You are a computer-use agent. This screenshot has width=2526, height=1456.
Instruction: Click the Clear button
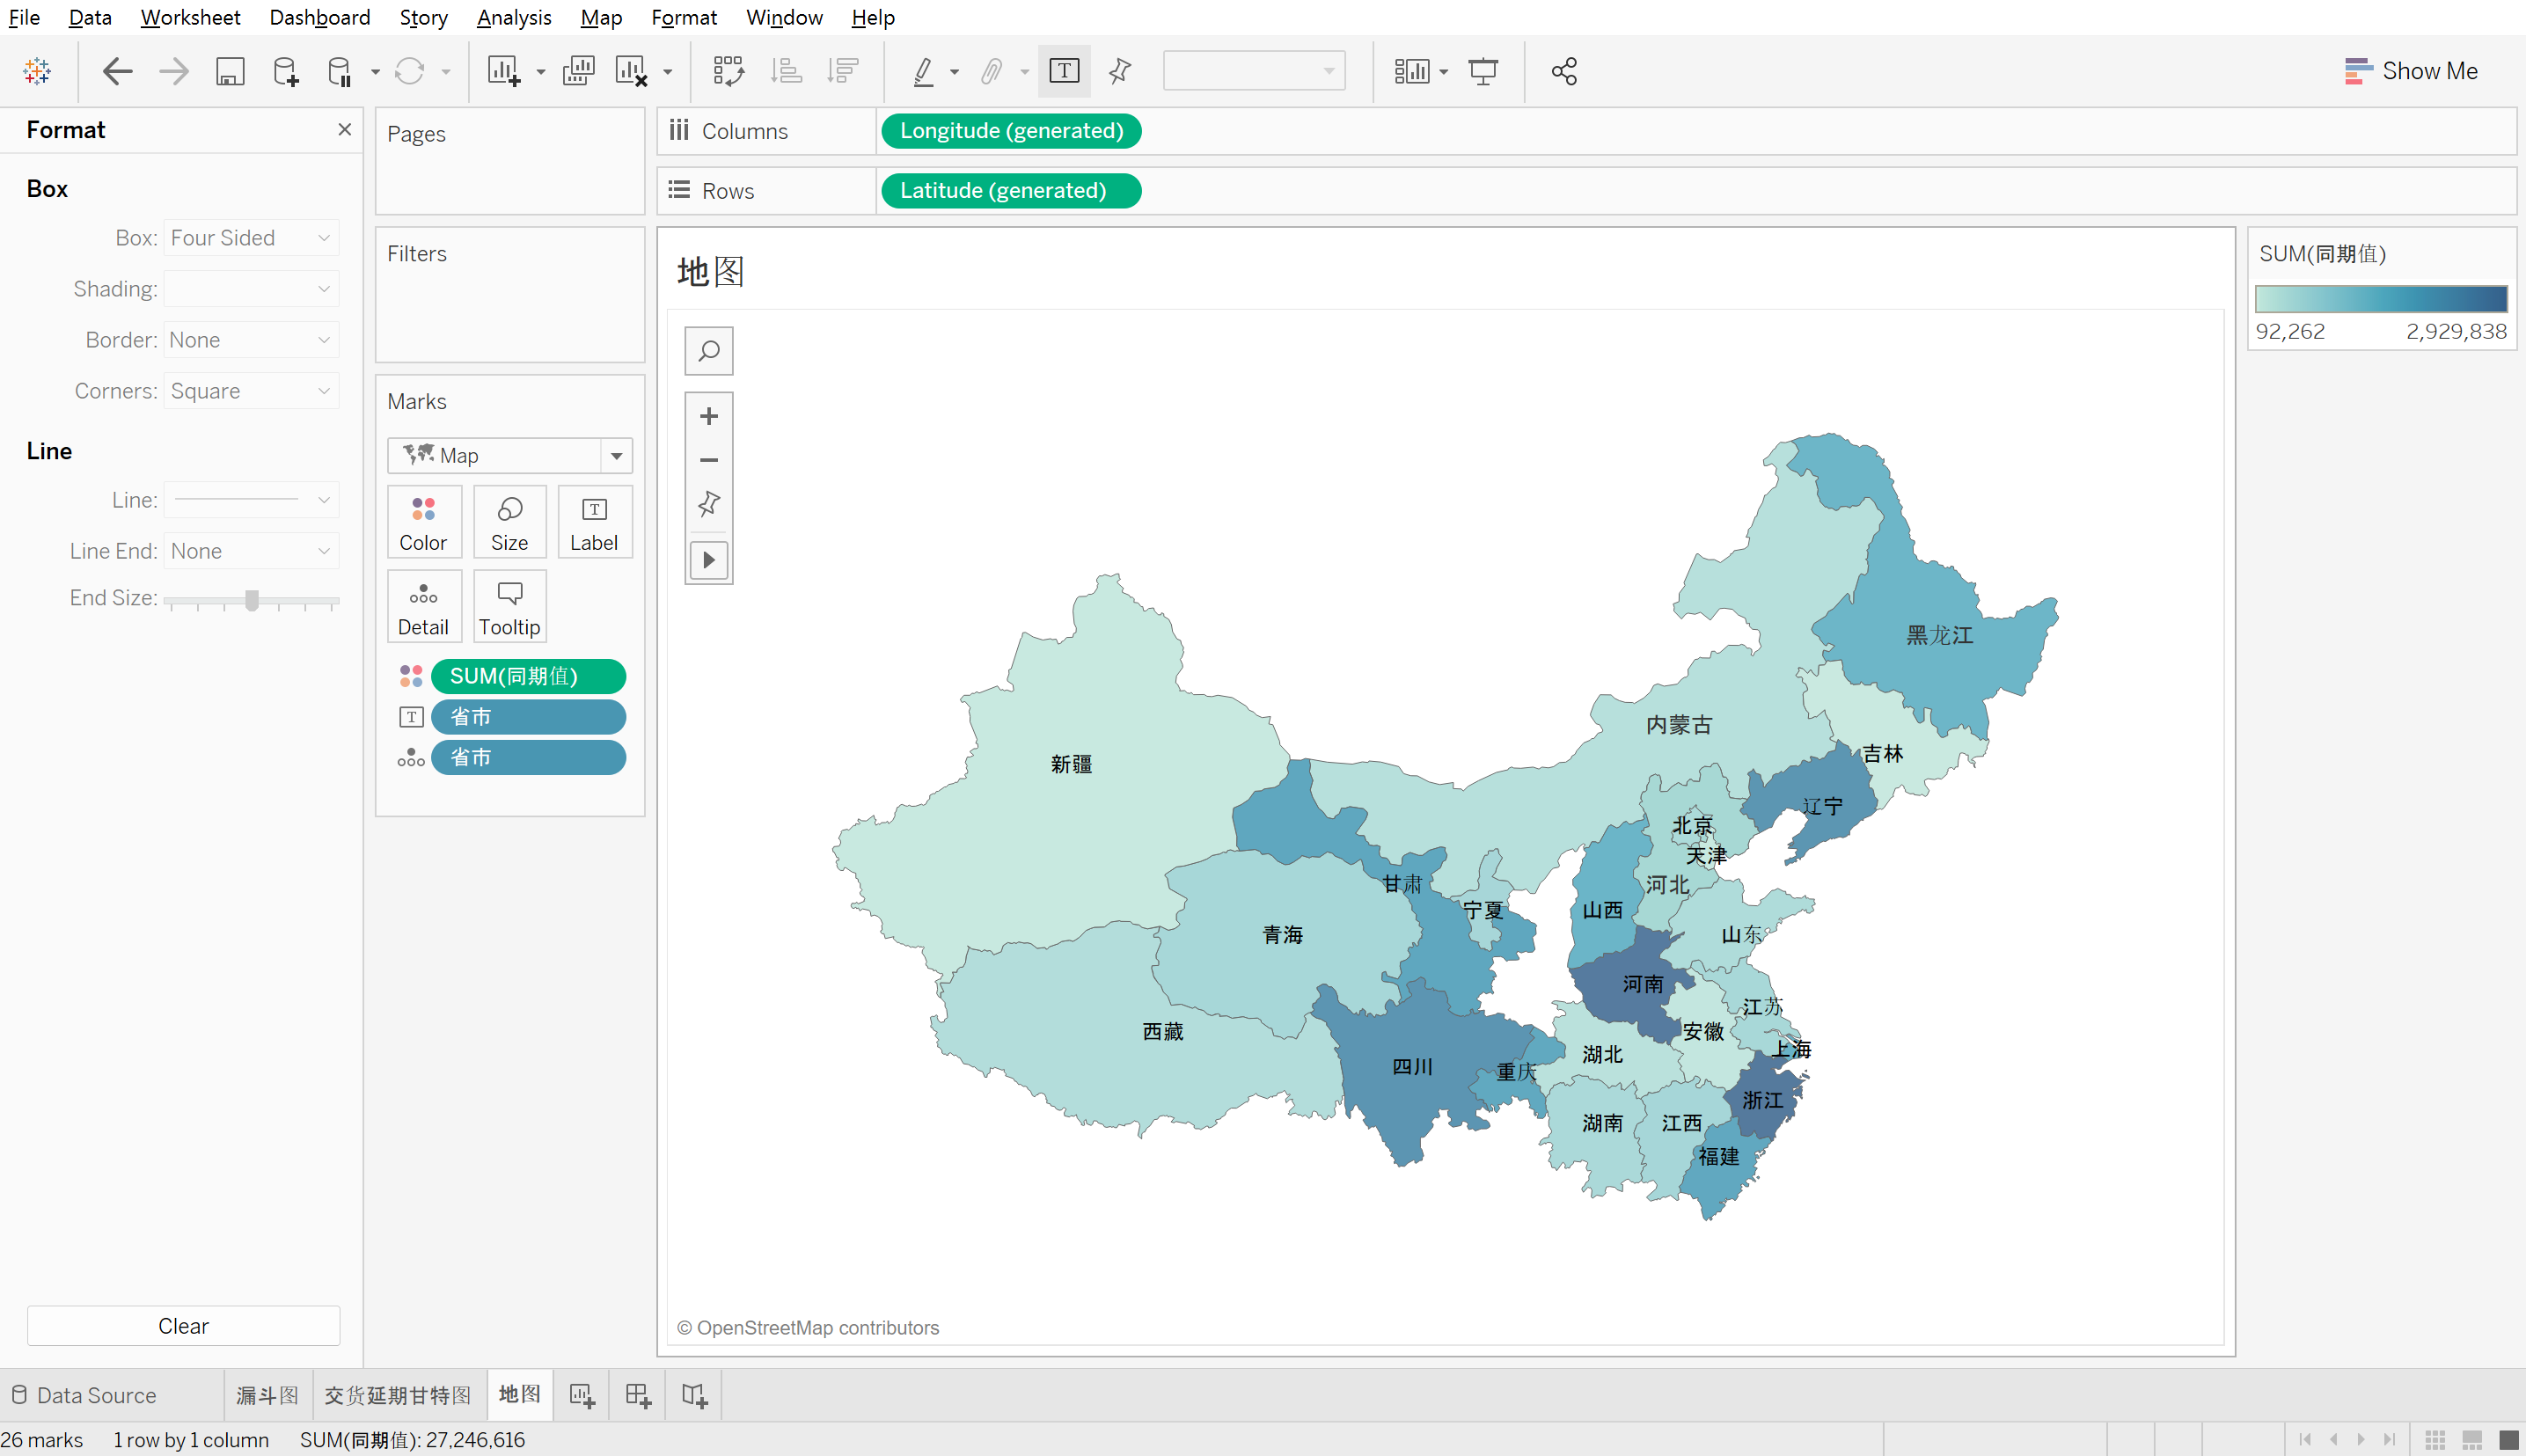tap(183, 1326)
